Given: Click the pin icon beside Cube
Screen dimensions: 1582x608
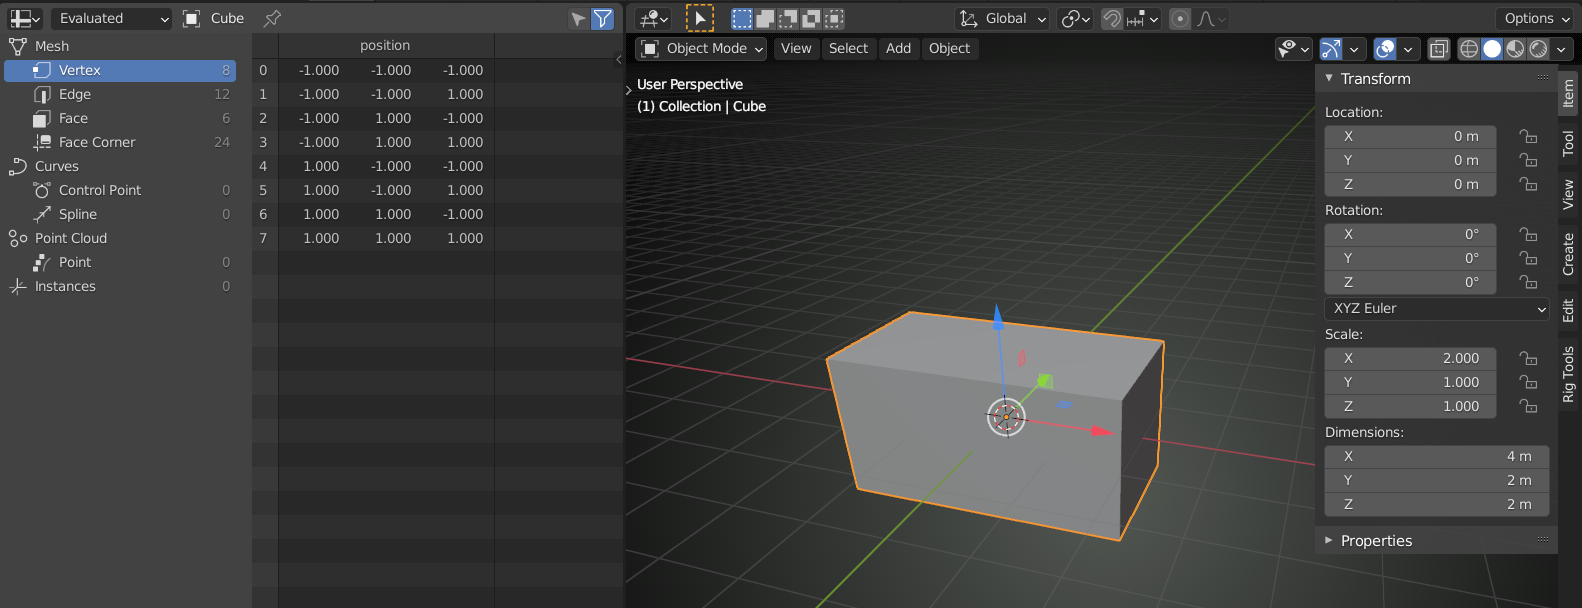Looking at the screenshot, I should point(272,19).
